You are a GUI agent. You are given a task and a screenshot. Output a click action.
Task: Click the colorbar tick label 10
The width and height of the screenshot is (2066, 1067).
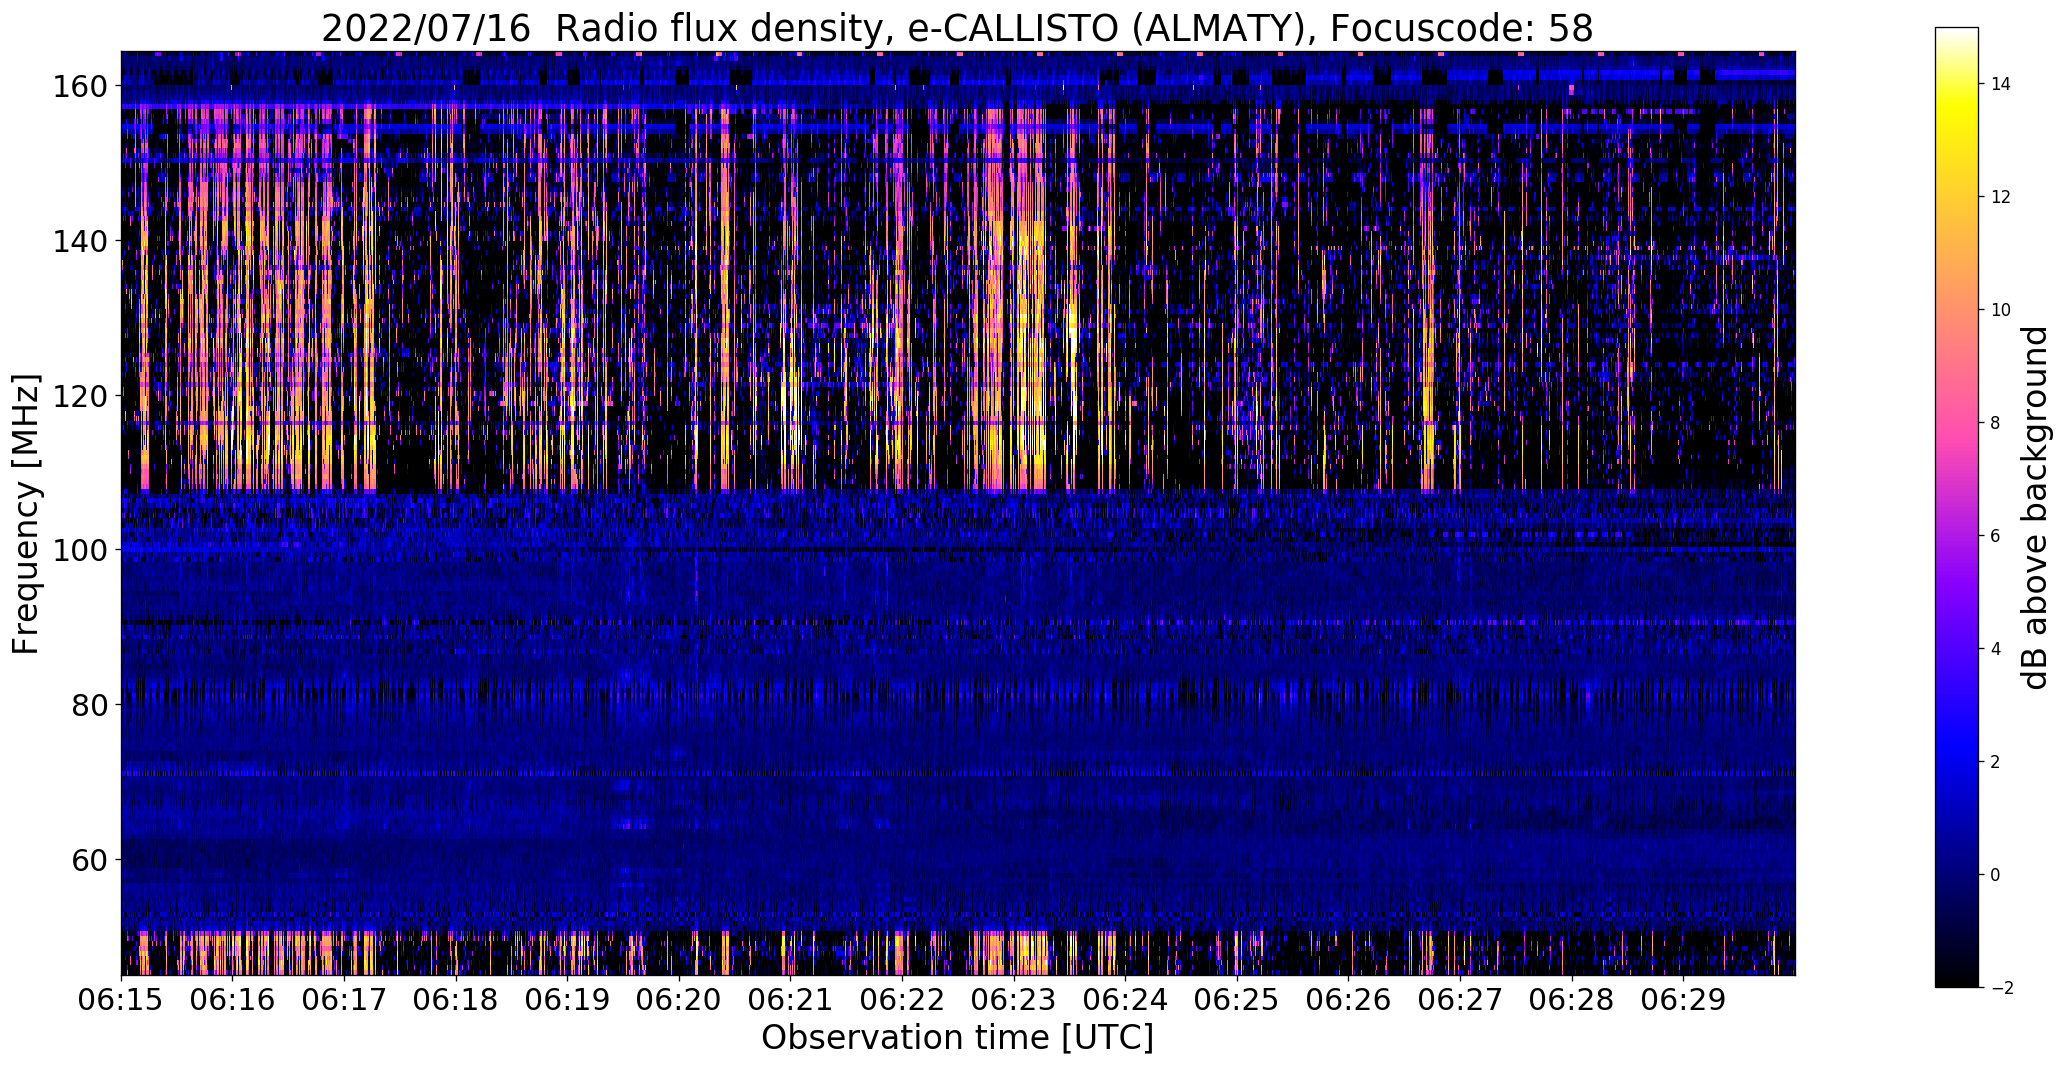coord(2001,311)
